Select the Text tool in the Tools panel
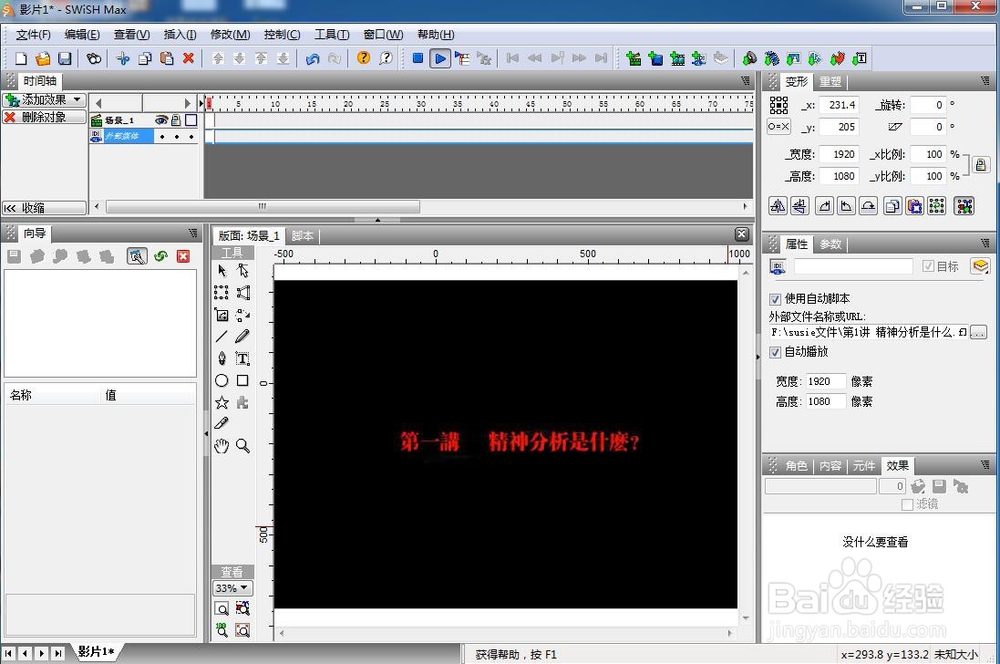1000x664 pixels. 244,358
